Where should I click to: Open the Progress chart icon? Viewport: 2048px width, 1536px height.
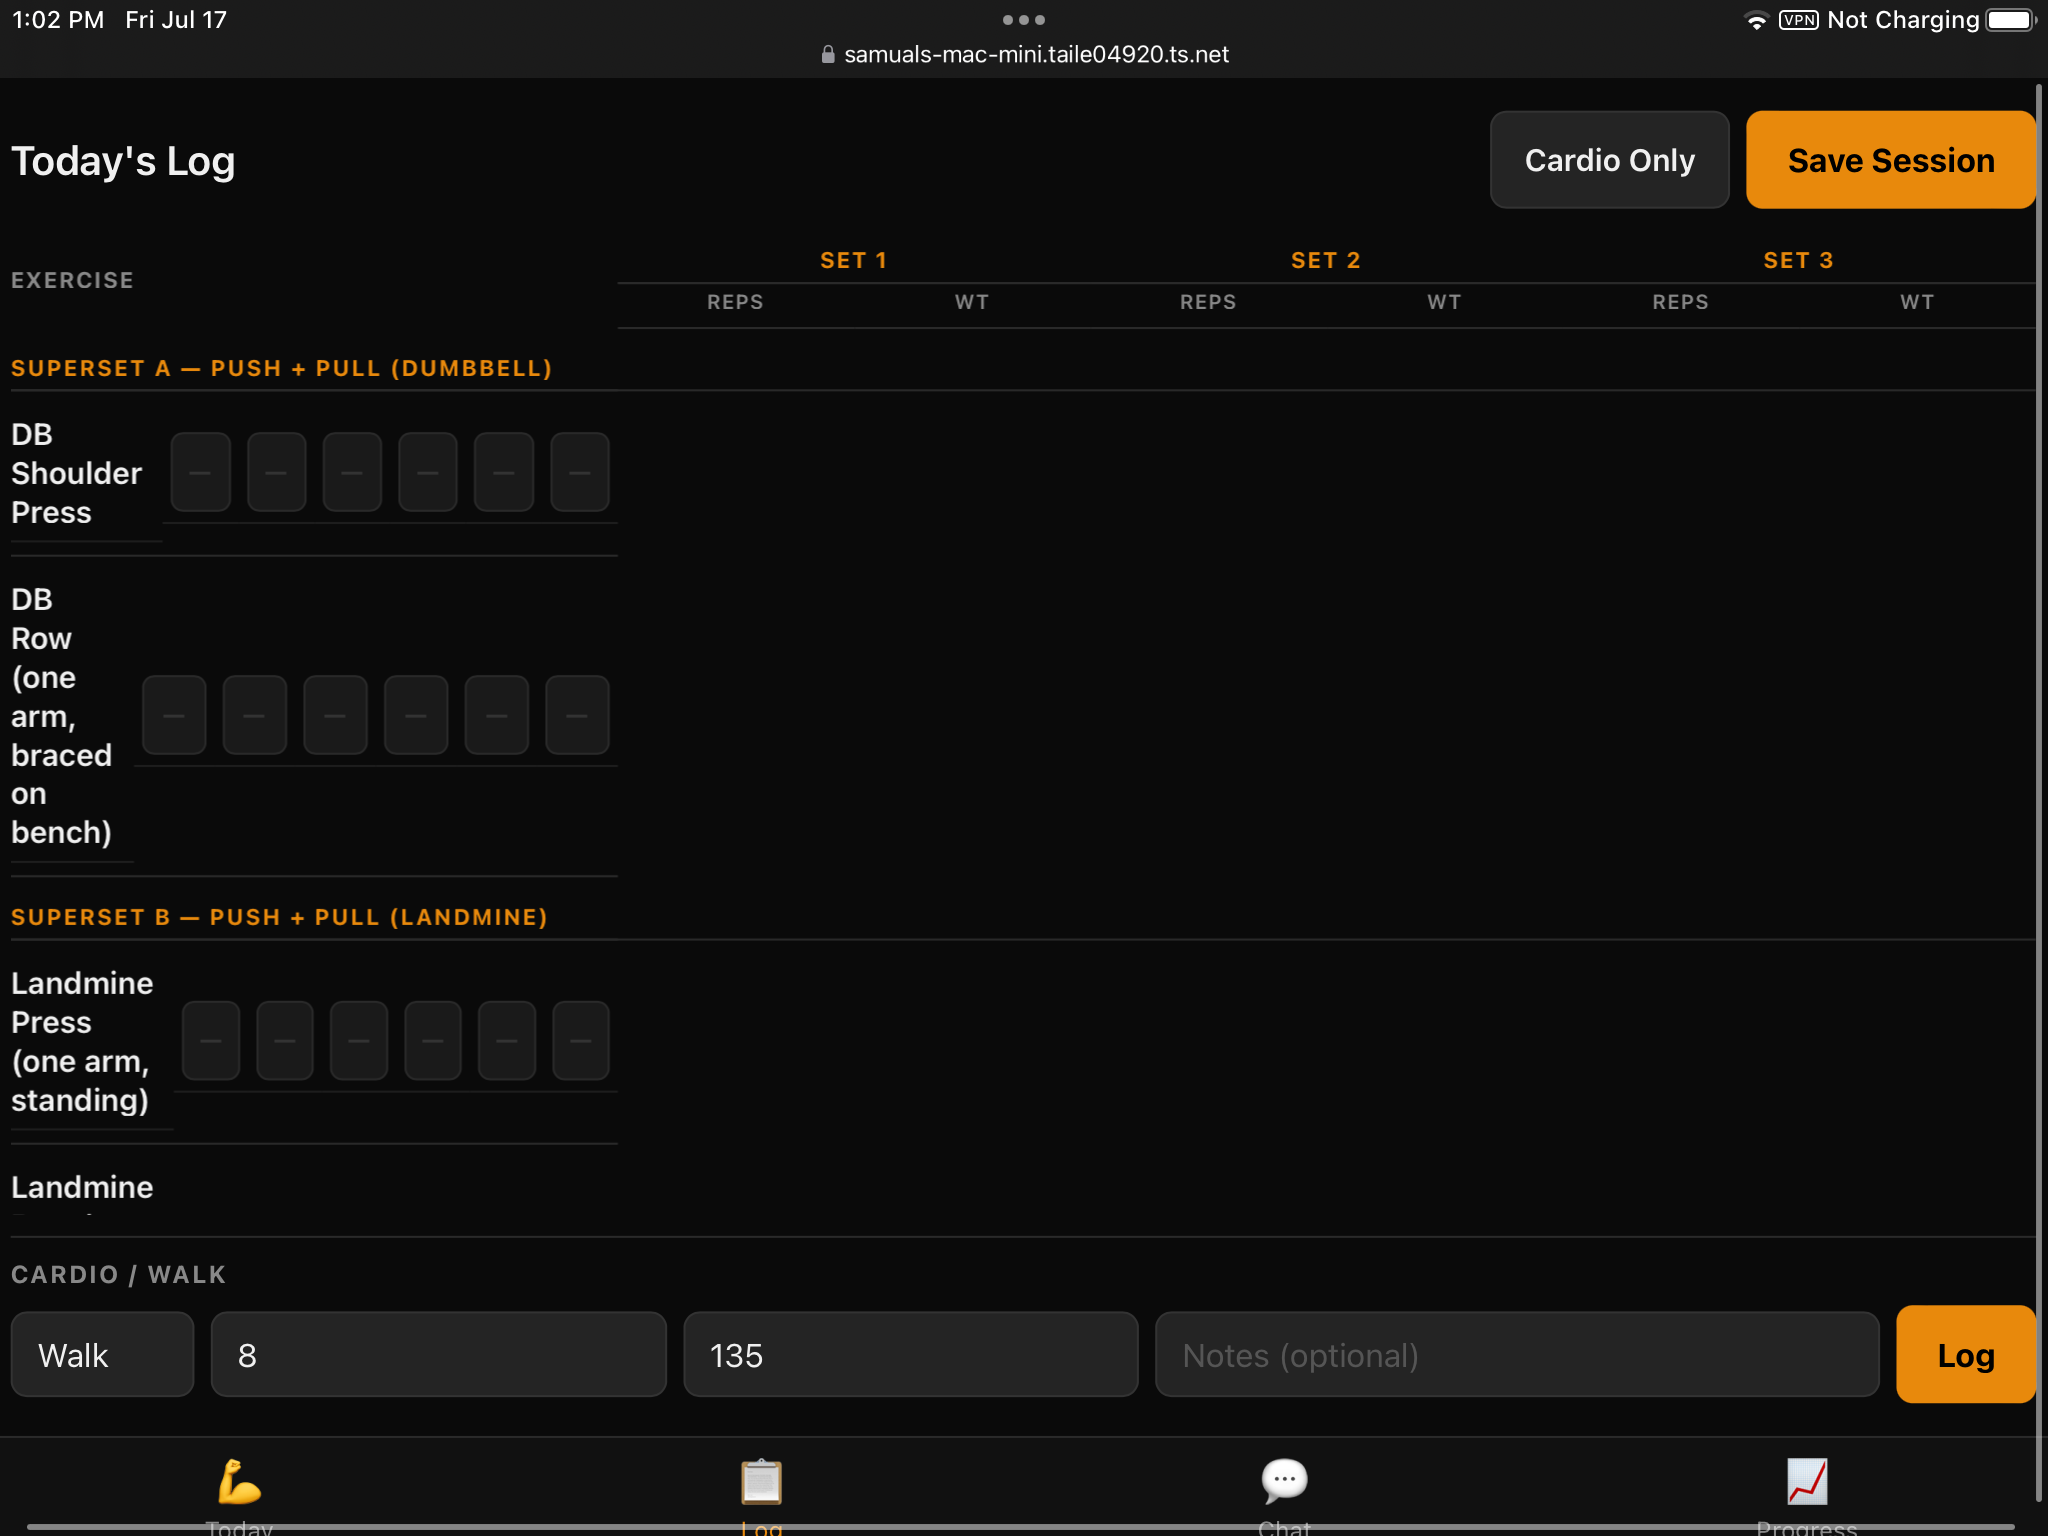[x=1807, y=1482]
